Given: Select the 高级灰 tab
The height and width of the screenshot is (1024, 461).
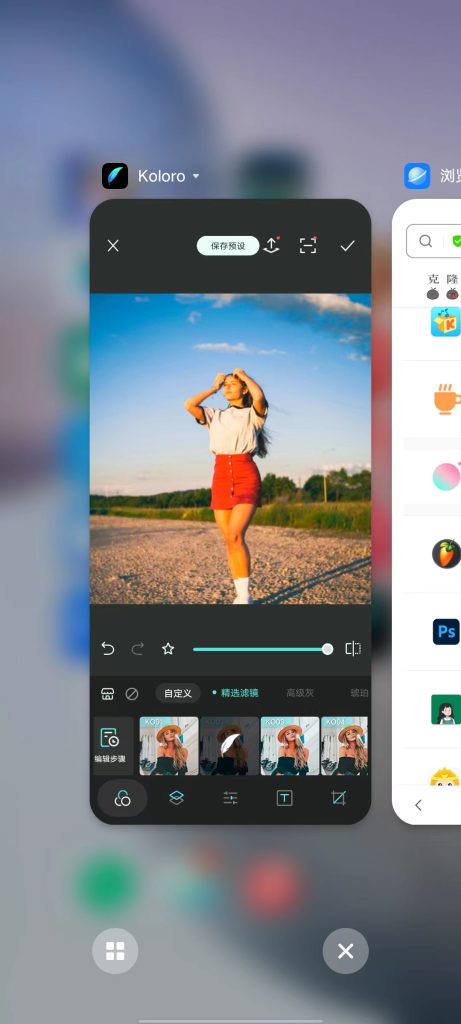Looking at the screenshot, I should pyautogui.click(x=300, y=694).
